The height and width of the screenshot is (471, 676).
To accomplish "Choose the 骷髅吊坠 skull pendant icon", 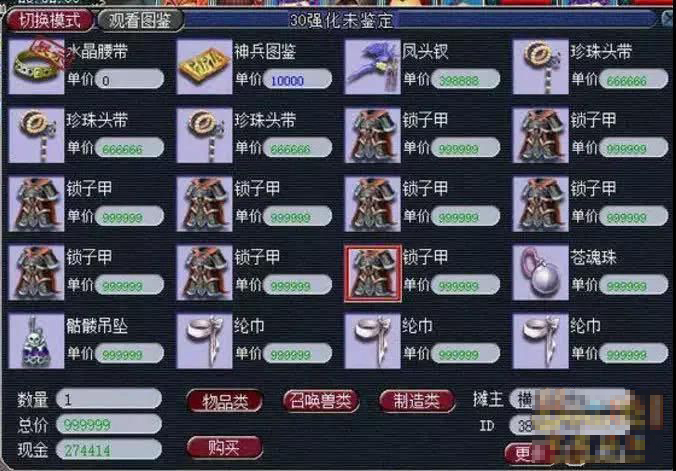I will (x=36, y=341).
